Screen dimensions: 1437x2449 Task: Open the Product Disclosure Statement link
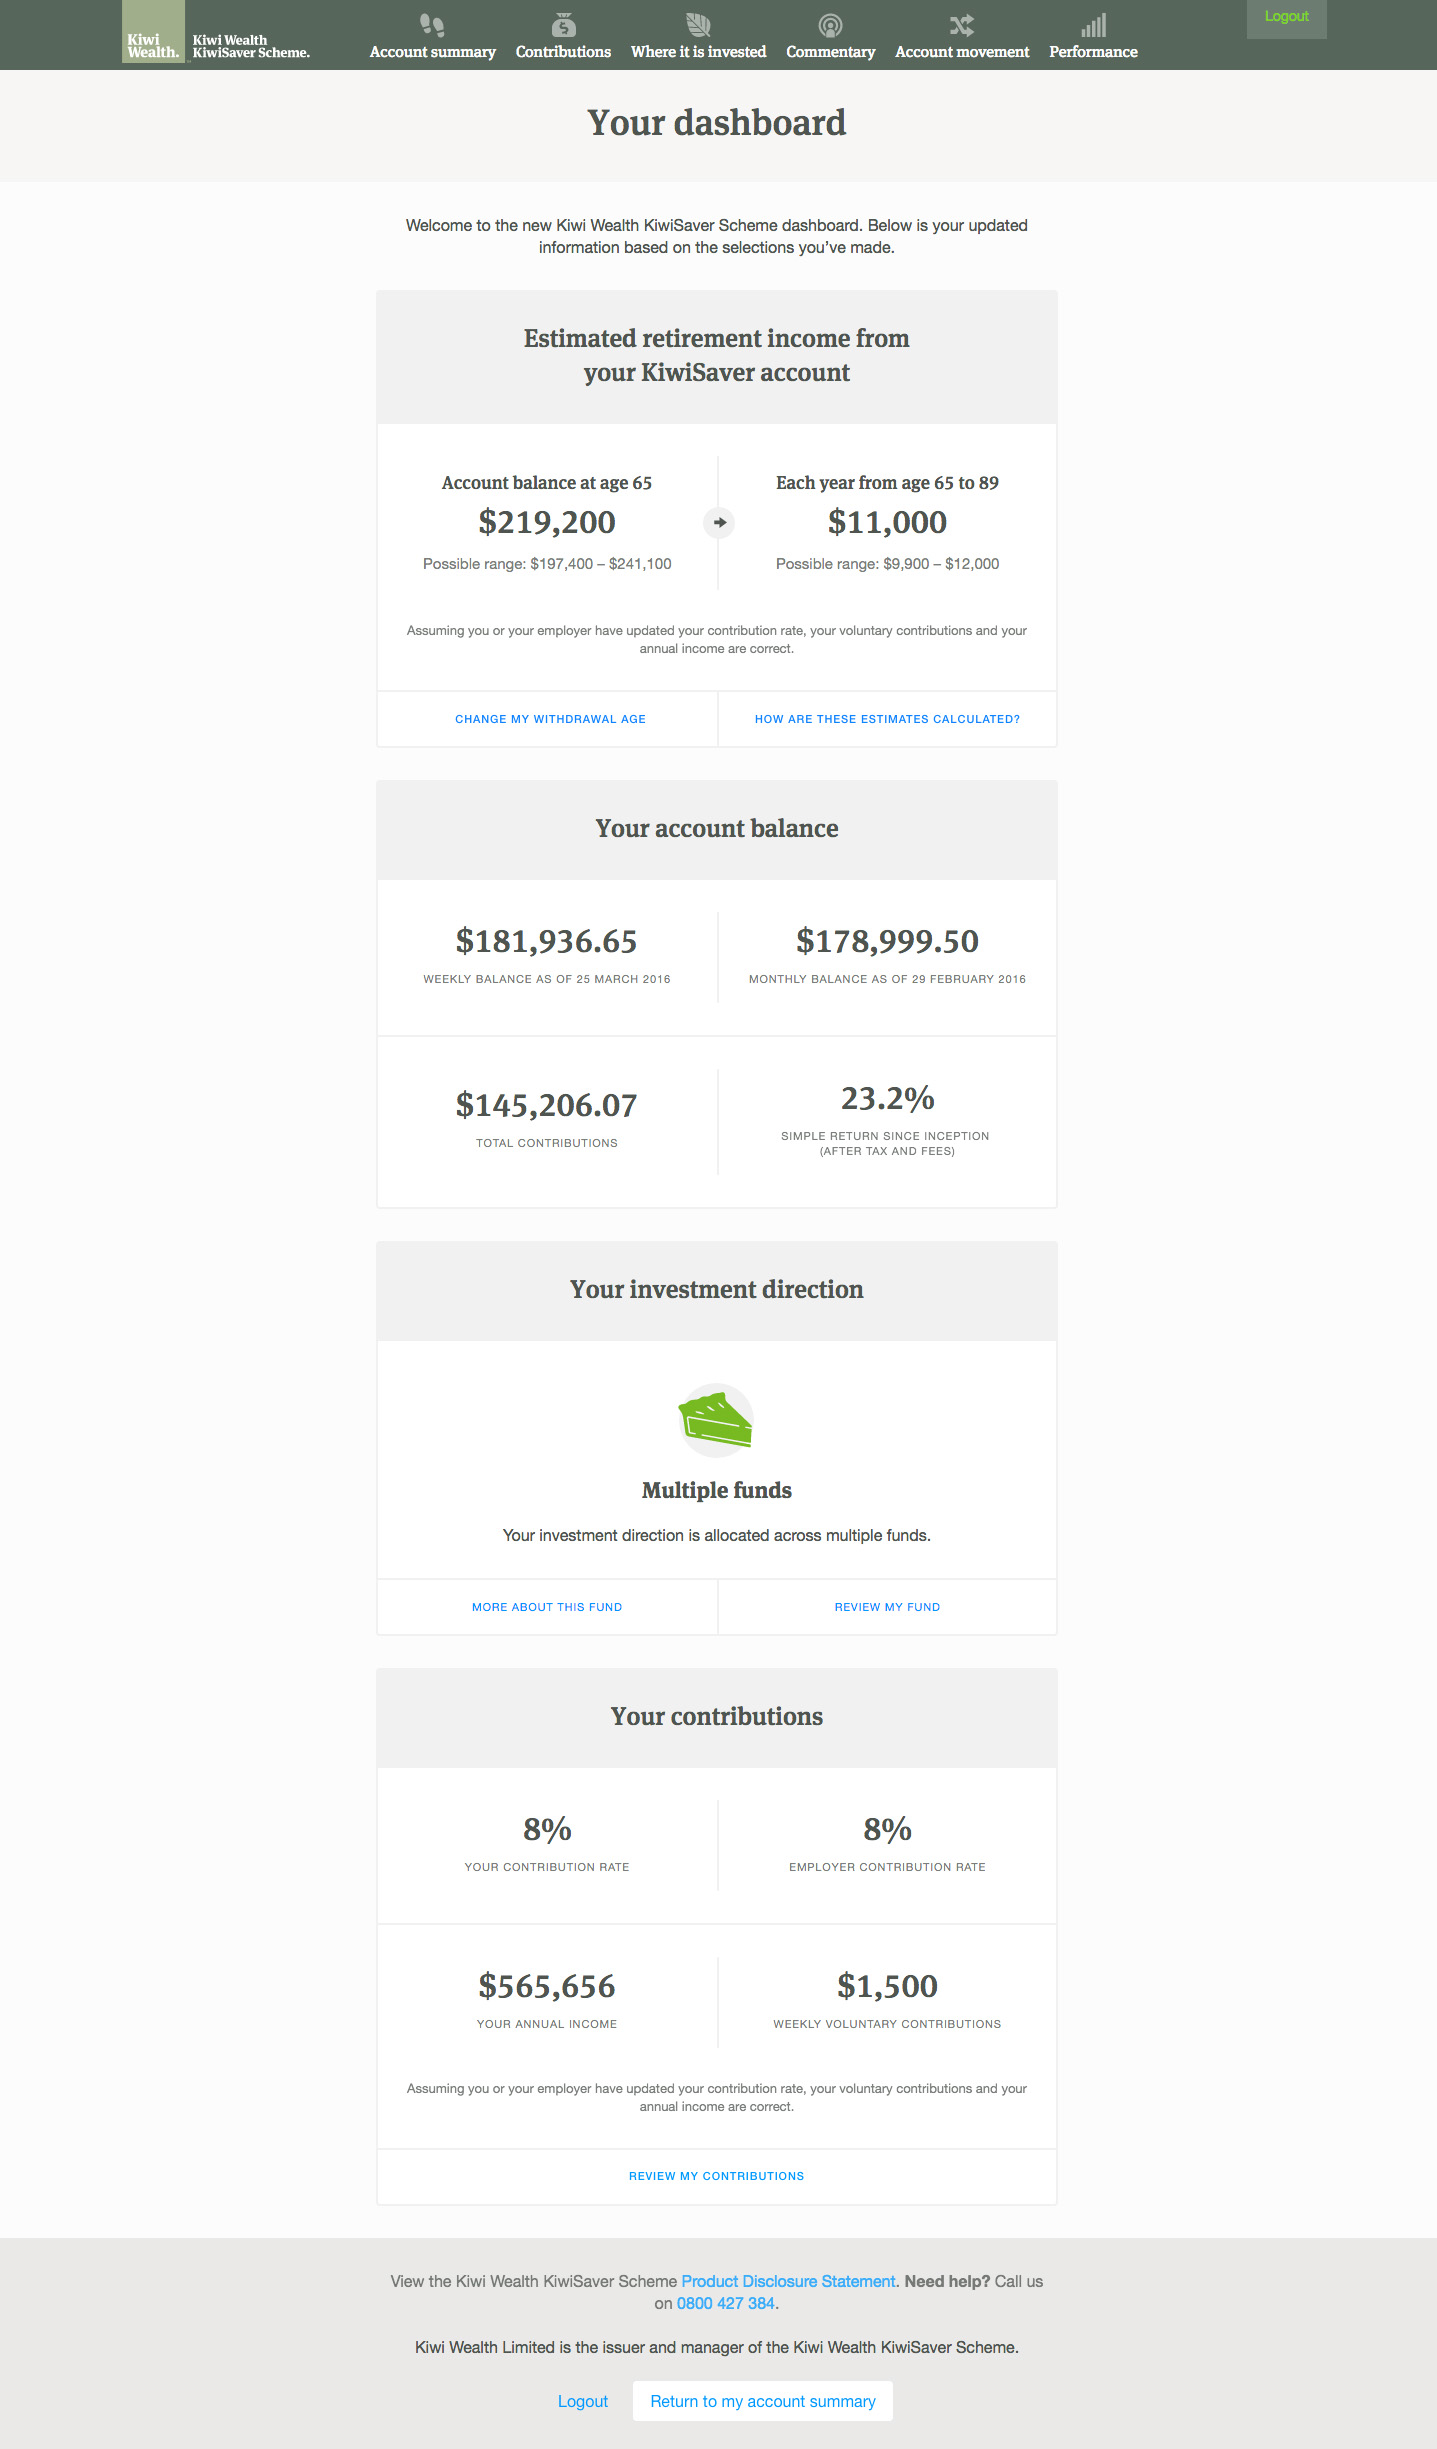788,2281
